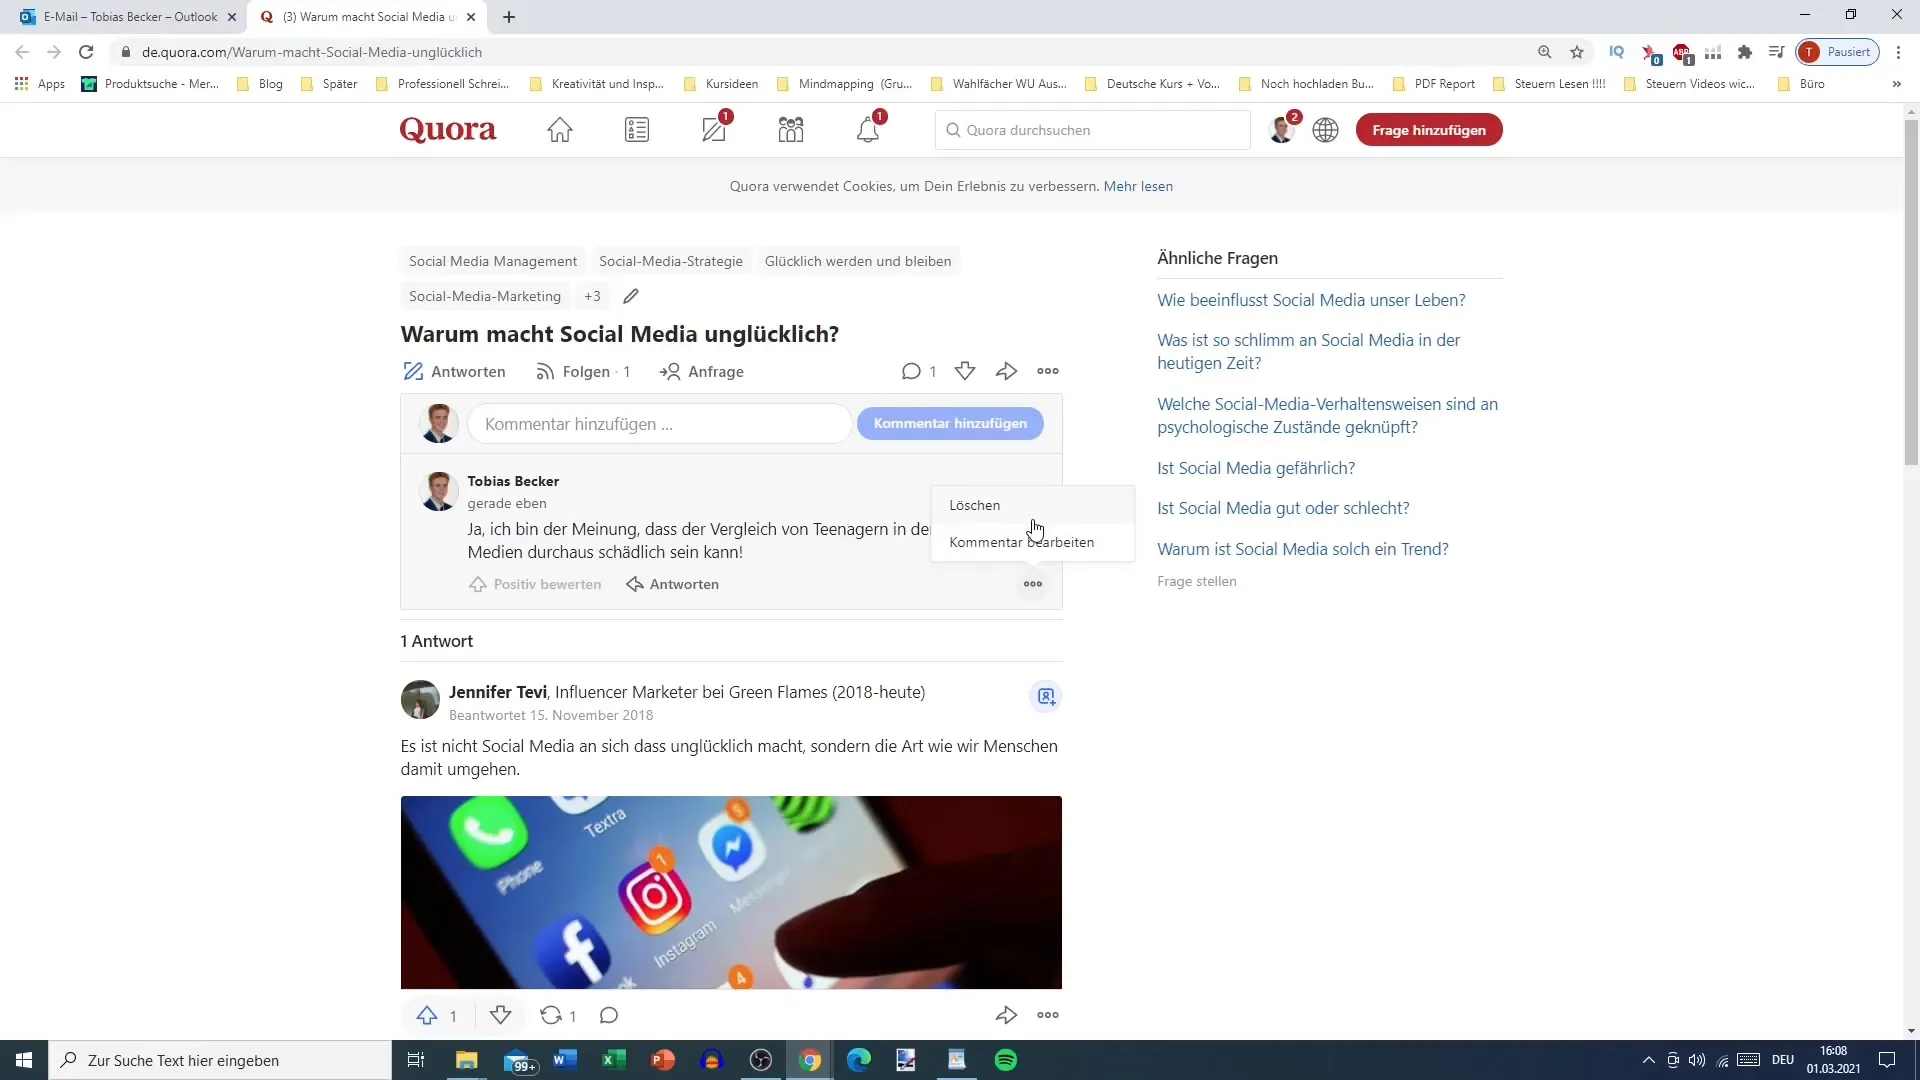Open Spotify from taskbar
The height and width of the screenshot is (1080, 1920).
[1006, 1060]
